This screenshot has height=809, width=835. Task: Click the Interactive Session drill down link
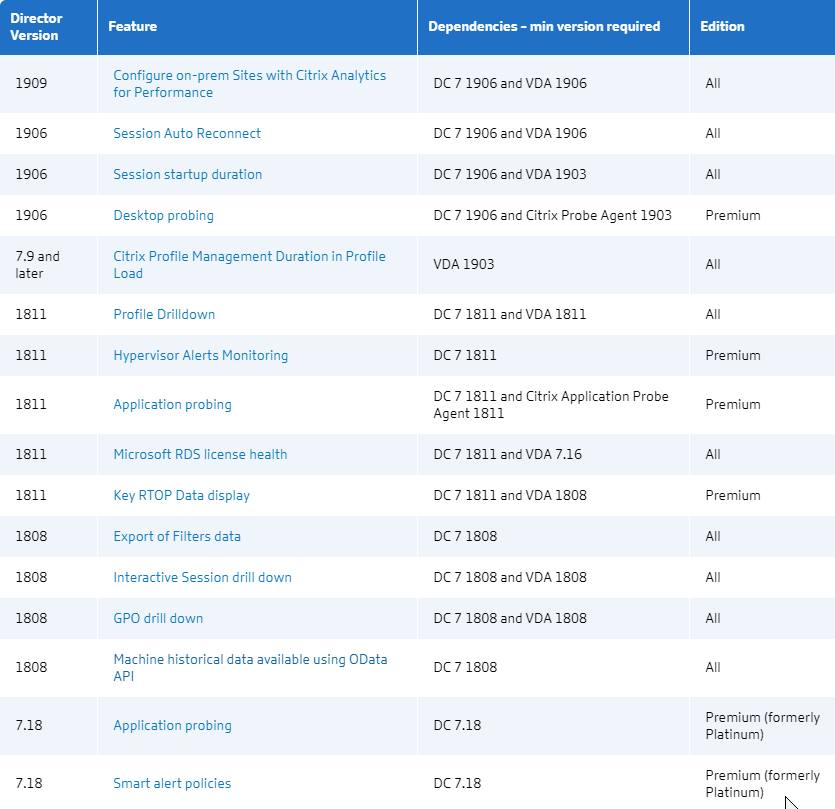pos(202,577)
